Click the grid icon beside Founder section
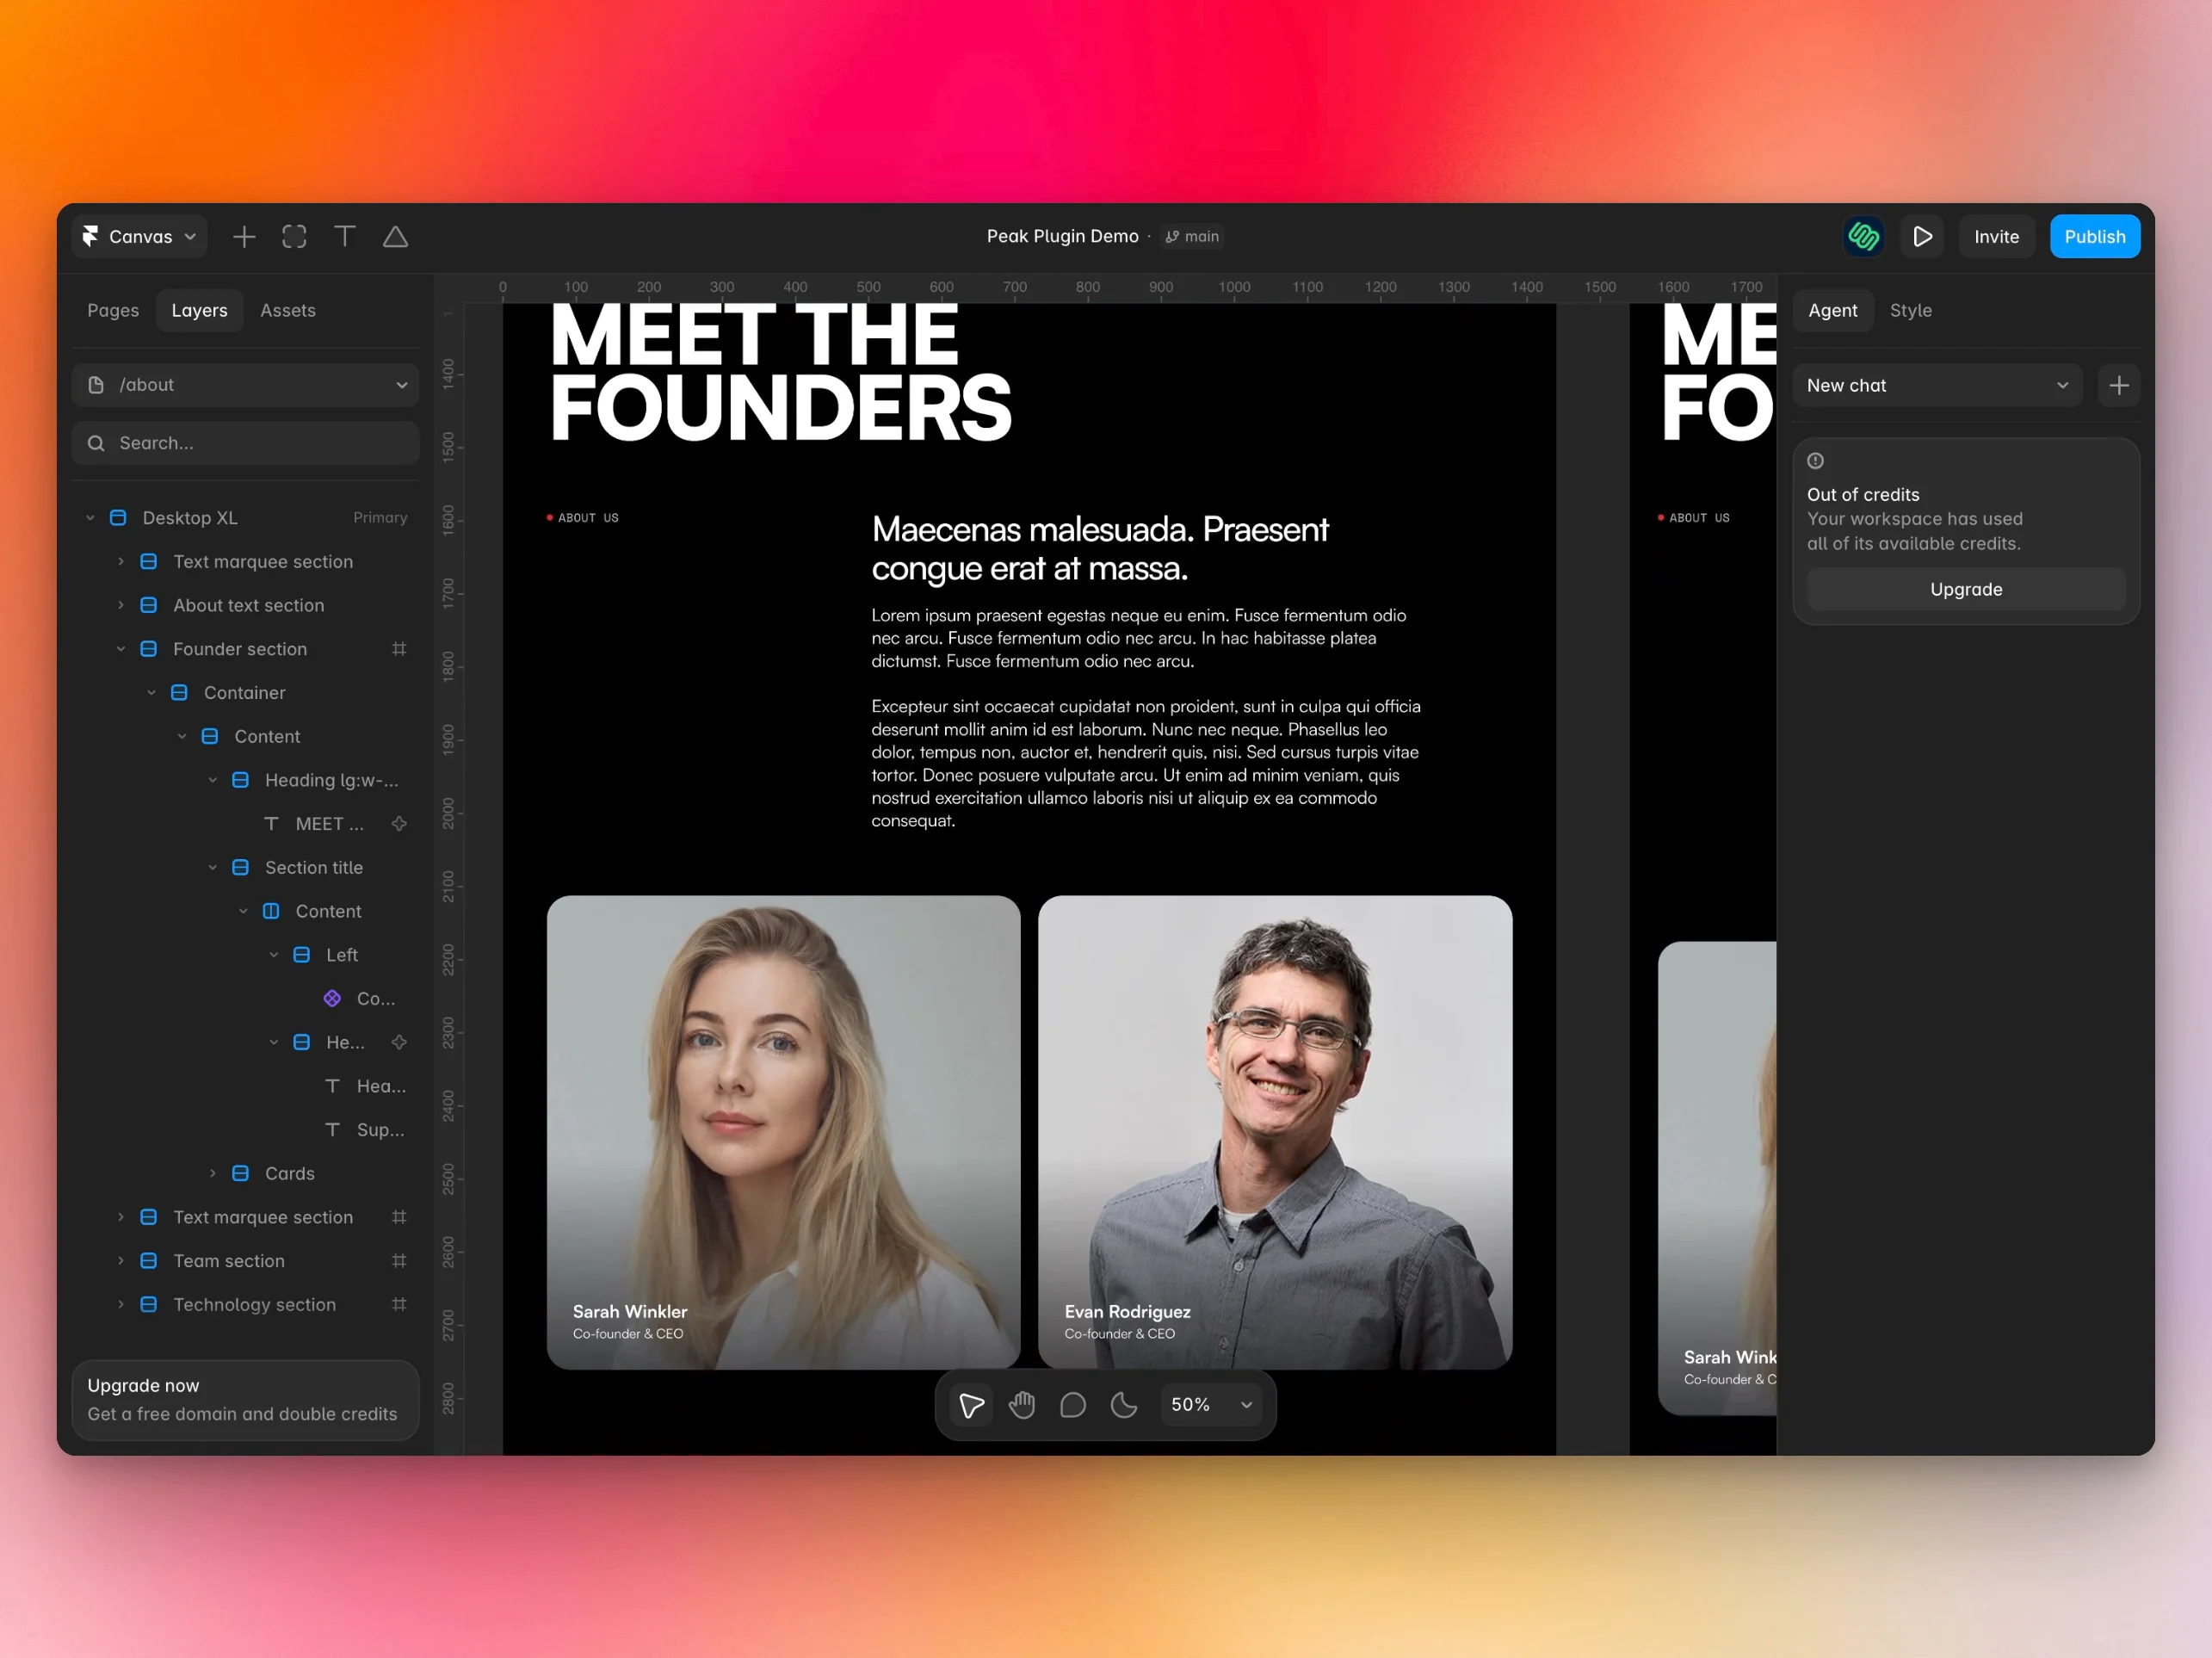 (399, 649)
